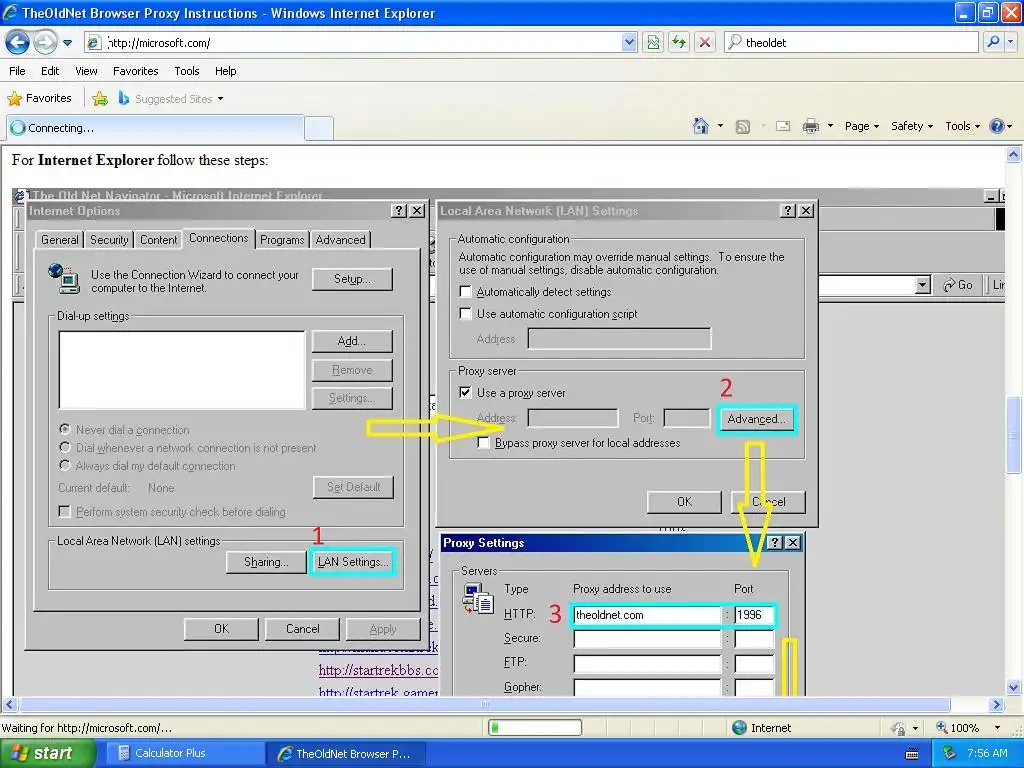The width and height of the screenshot is (1024, 768).
Task: Click the keyboard tray icon
Action: click(x=912, y=754)
